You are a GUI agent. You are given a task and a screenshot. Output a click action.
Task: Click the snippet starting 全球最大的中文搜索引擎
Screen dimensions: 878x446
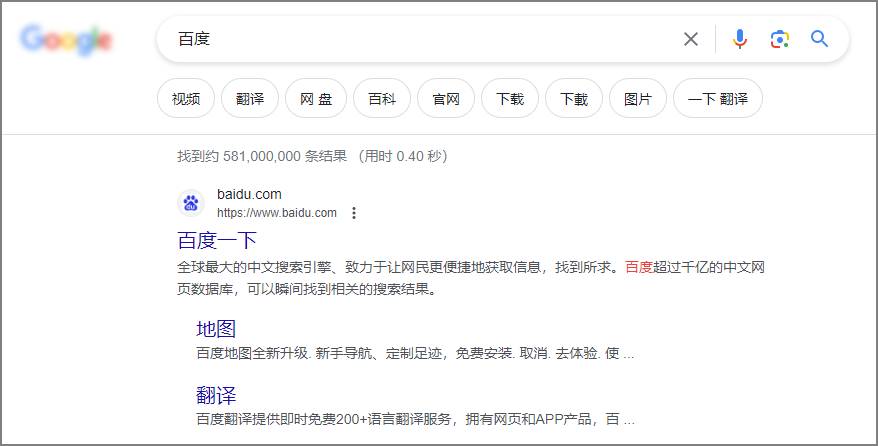click(471, 278)
